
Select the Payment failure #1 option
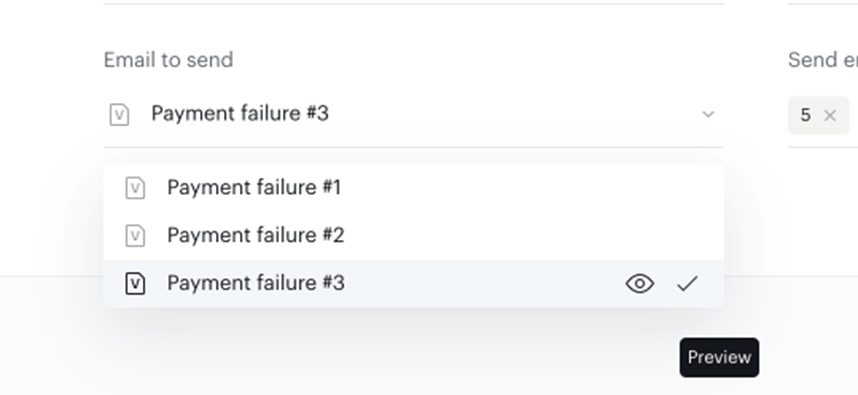point(414,188)
